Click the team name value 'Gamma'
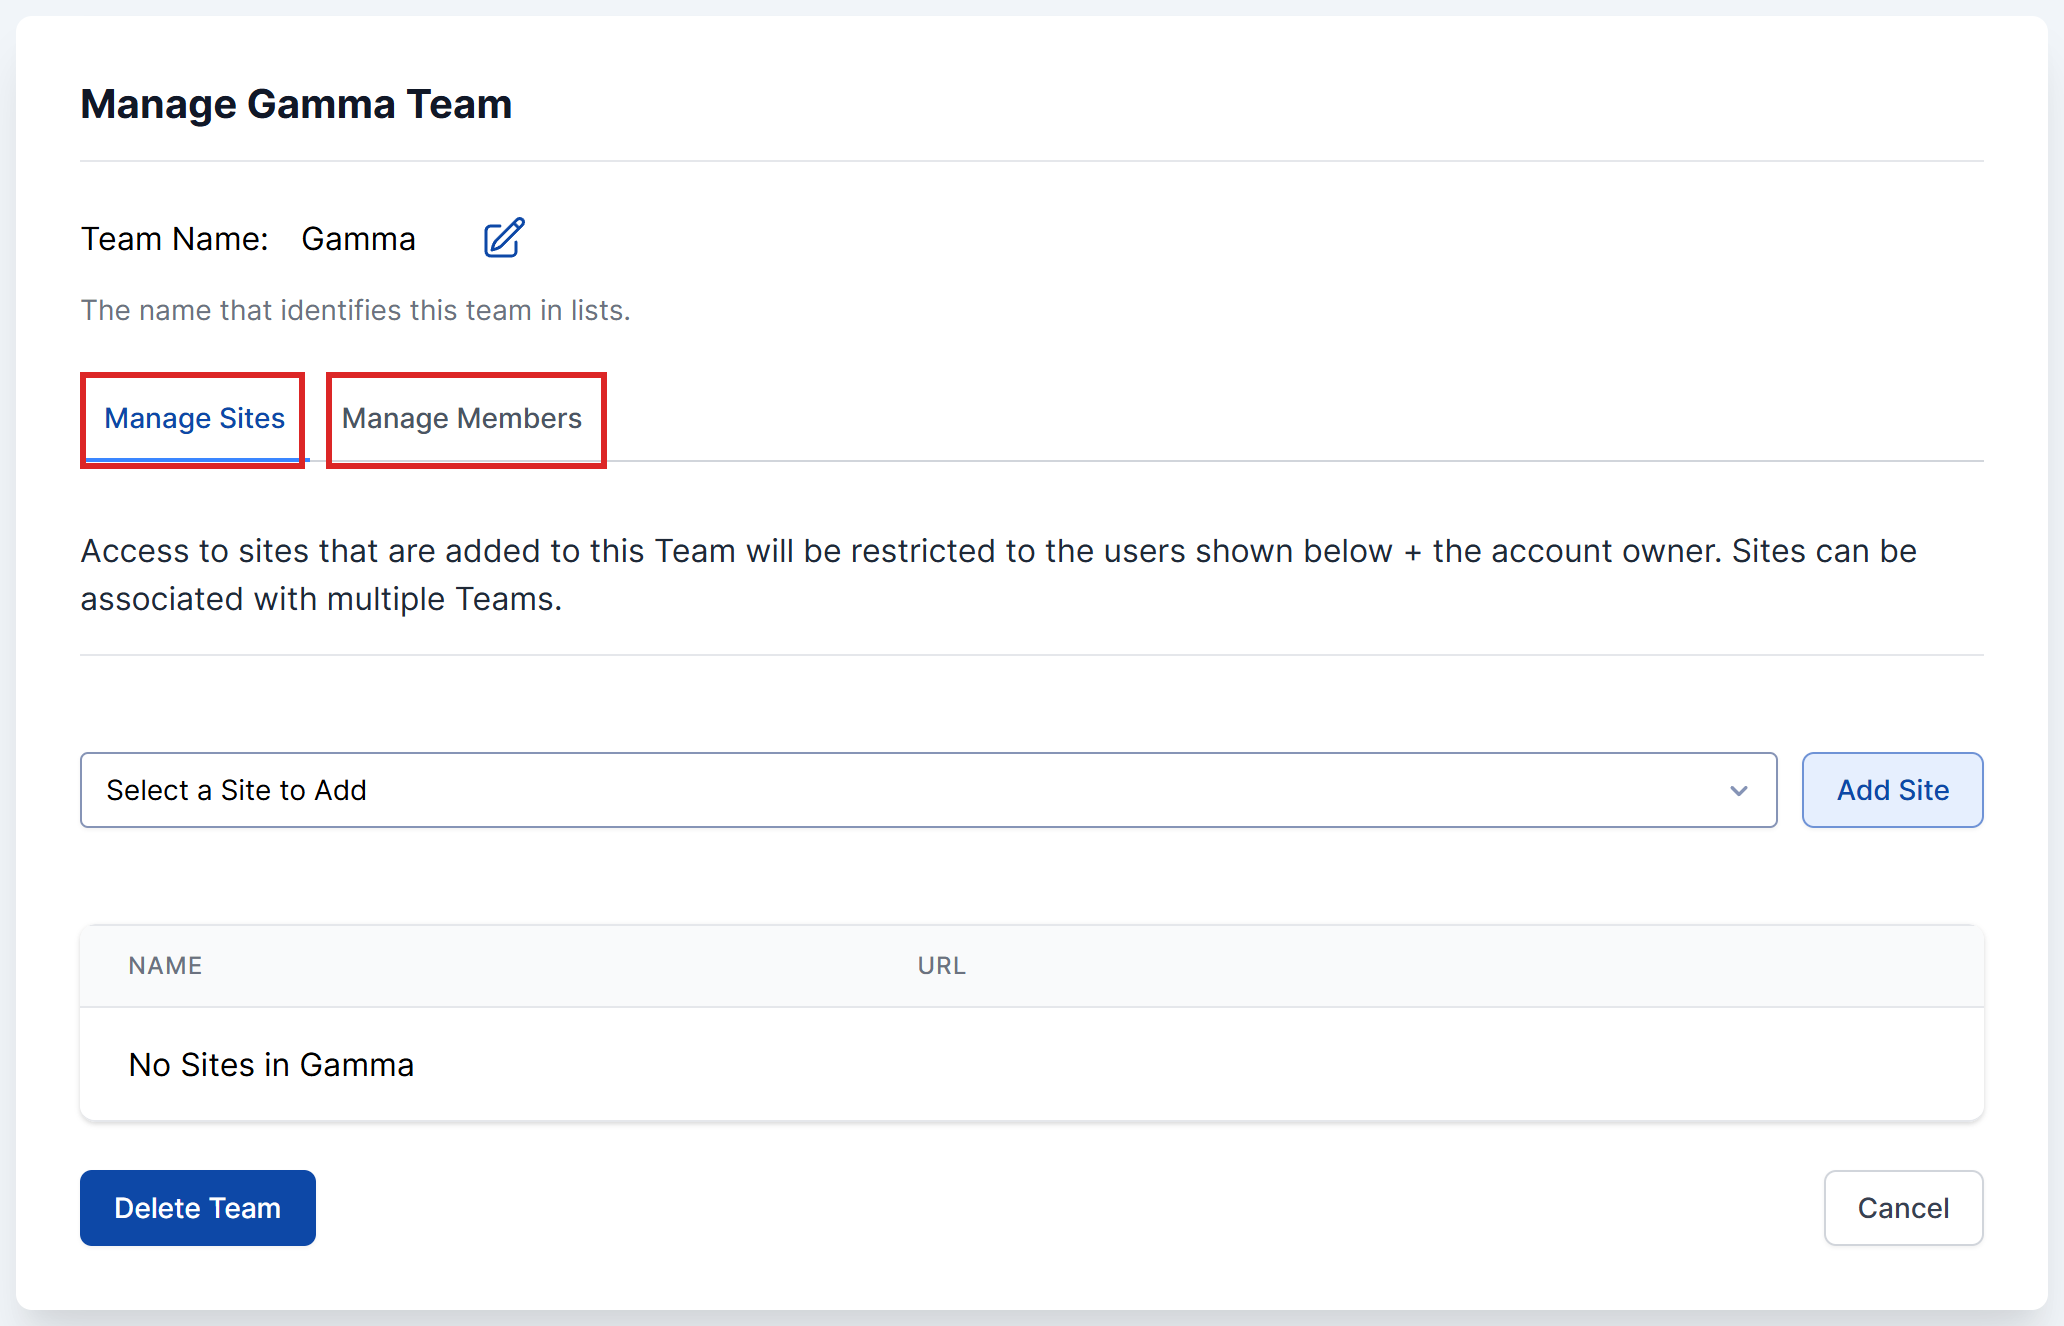Viewport: 2064px width, 1326px height. click(358, 239)
